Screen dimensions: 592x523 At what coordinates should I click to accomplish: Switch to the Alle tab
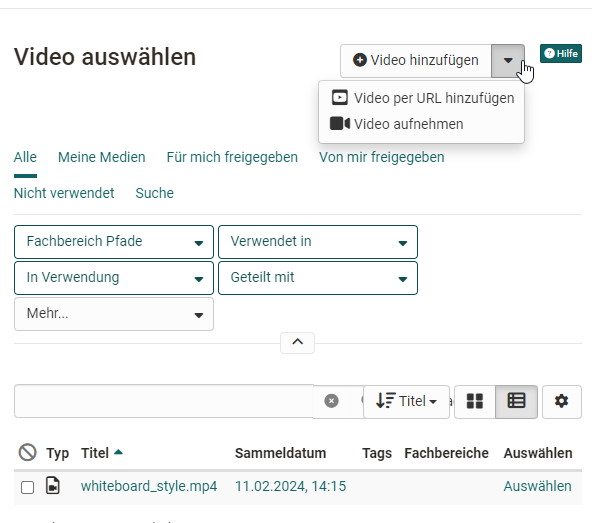tap(25, 157)
